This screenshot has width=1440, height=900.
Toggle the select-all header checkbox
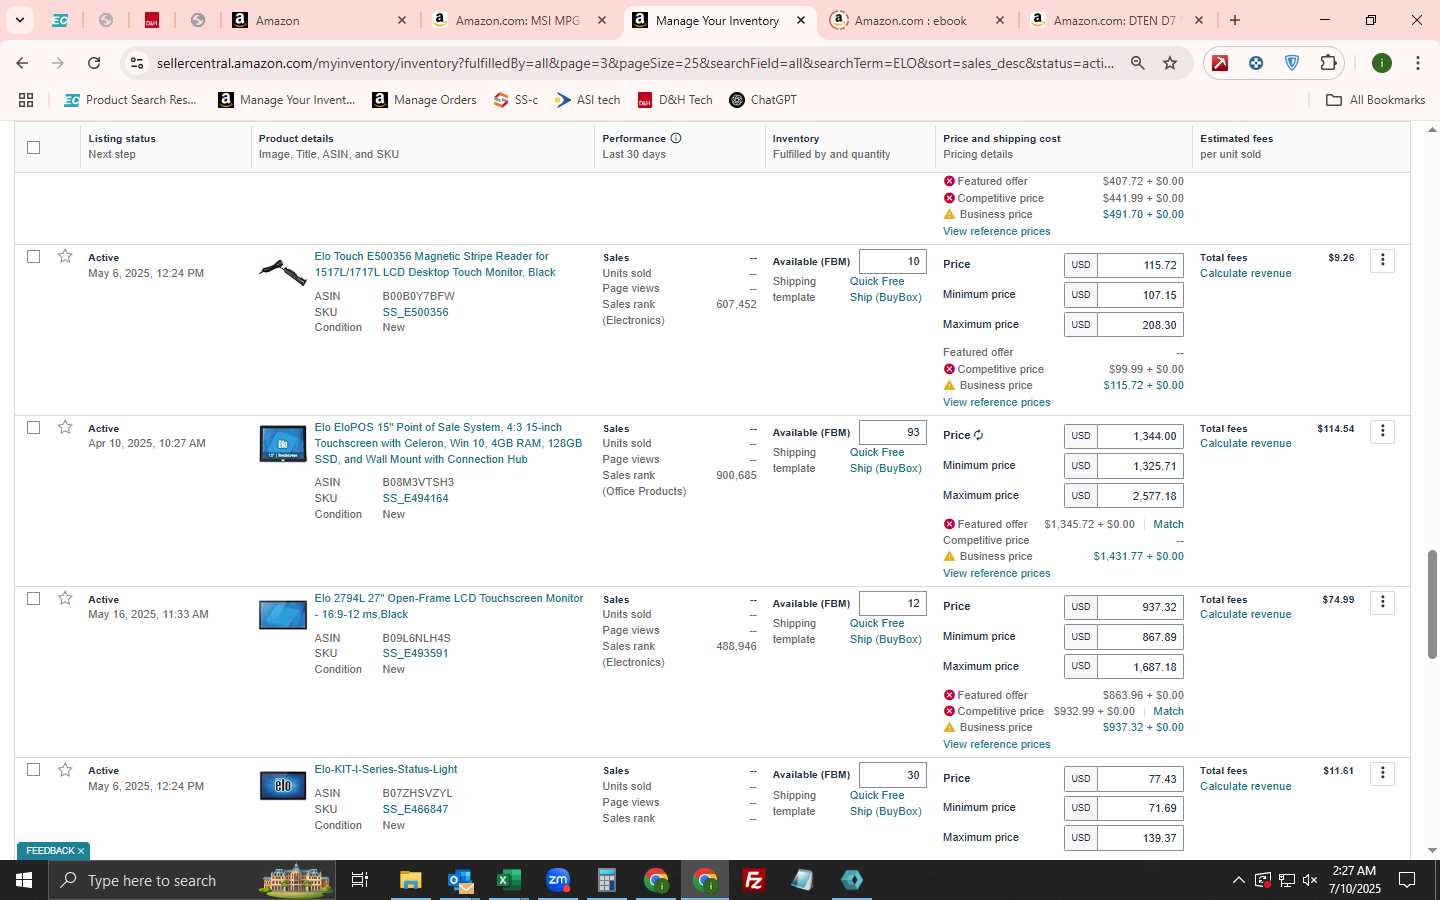point(33,147)
